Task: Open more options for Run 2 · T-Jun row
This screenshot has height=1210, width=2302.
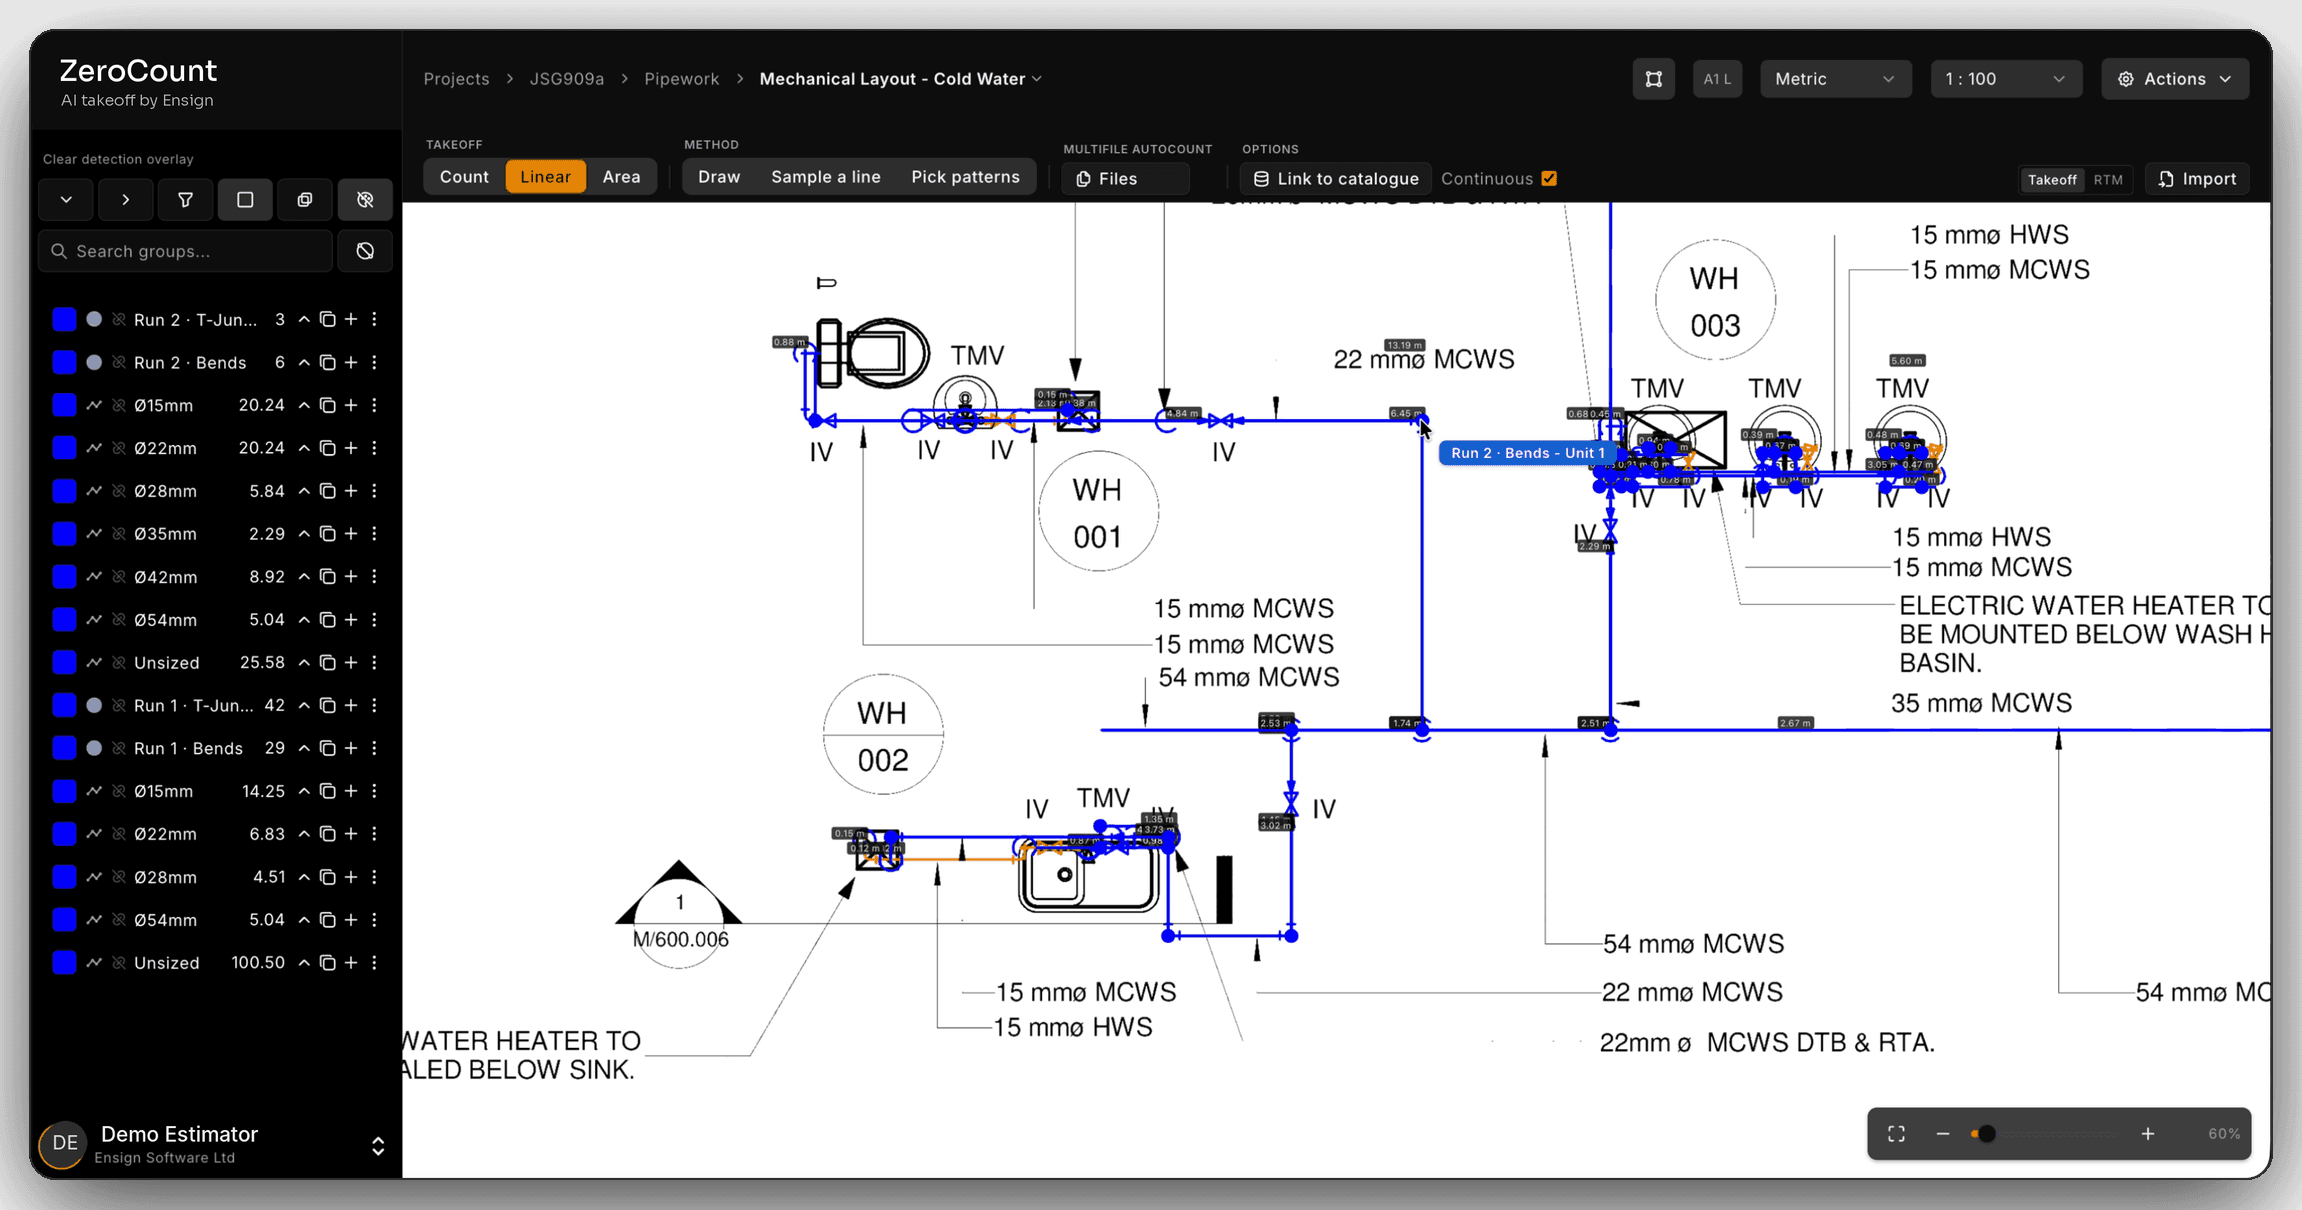Action: (x=375, y=319)
